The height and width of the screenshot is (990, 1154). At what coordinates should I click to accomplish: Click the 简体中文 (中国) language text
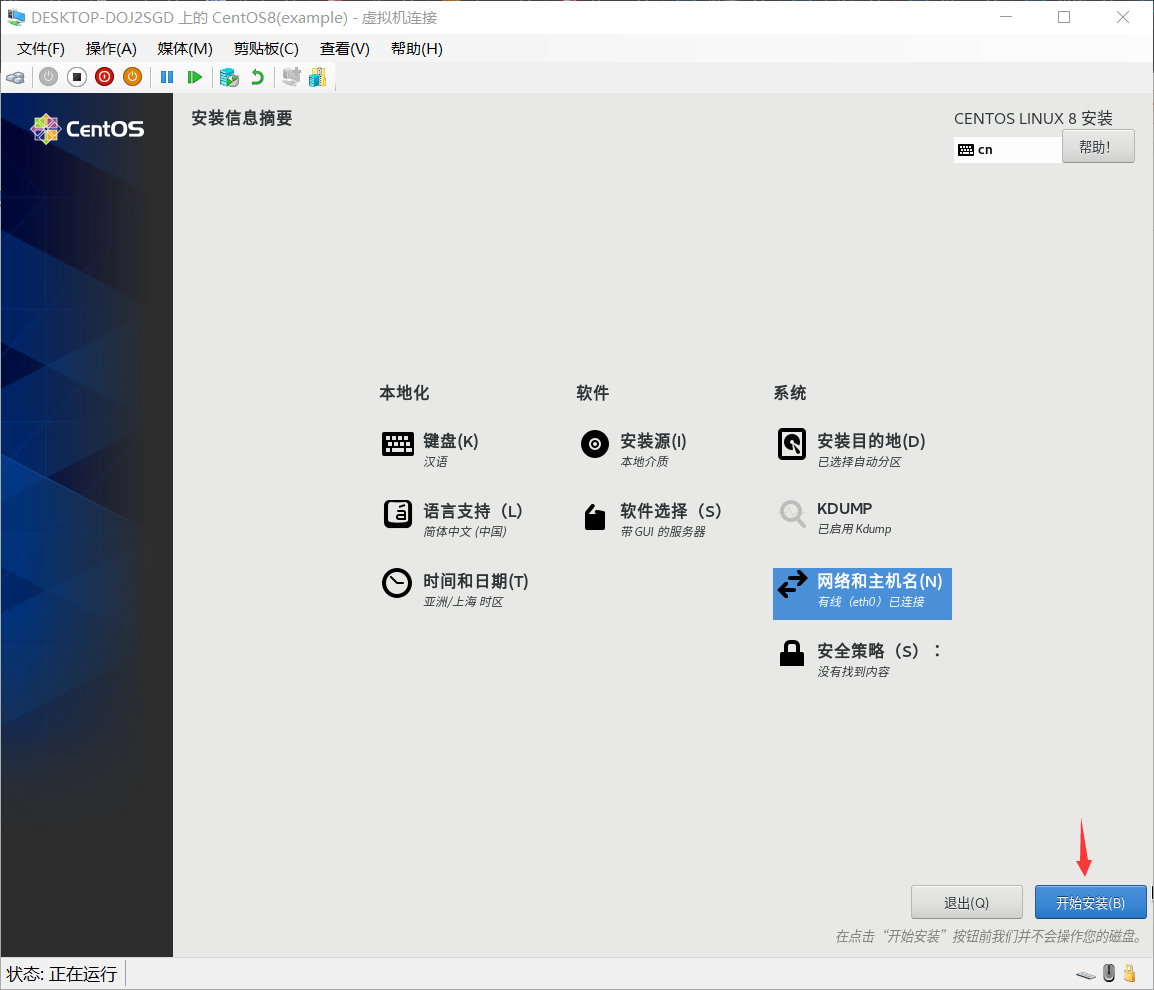coord(464,531)
